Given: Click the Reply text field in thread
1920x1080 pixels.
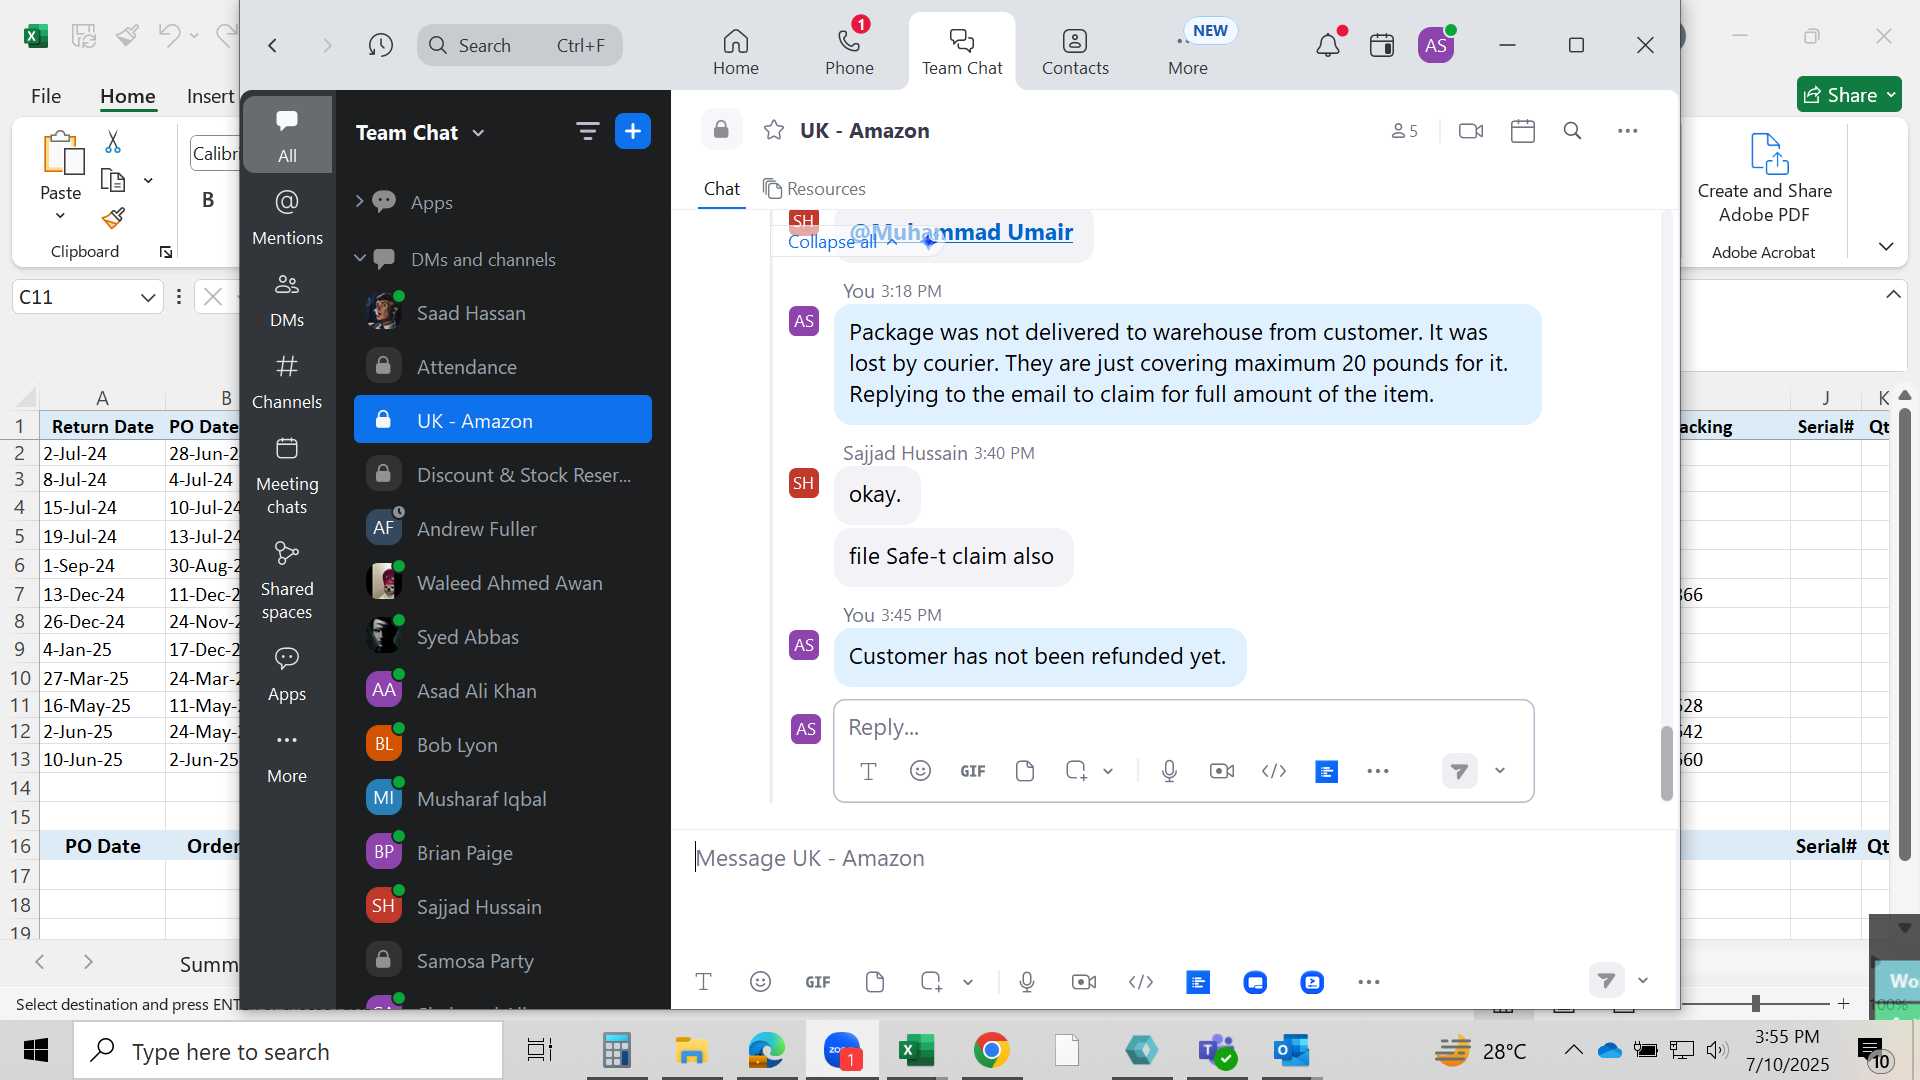Looking at the screenshot, I should click(x=1183, y=727).
